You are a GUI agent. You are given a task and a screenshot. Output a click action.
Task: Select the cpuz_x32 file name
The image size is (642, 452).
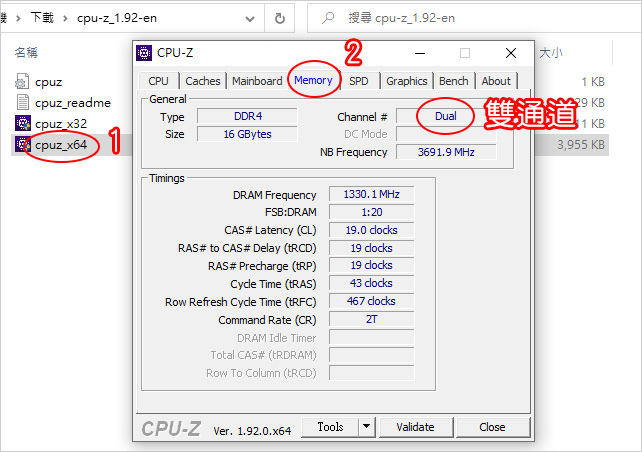tap(61, 124)
